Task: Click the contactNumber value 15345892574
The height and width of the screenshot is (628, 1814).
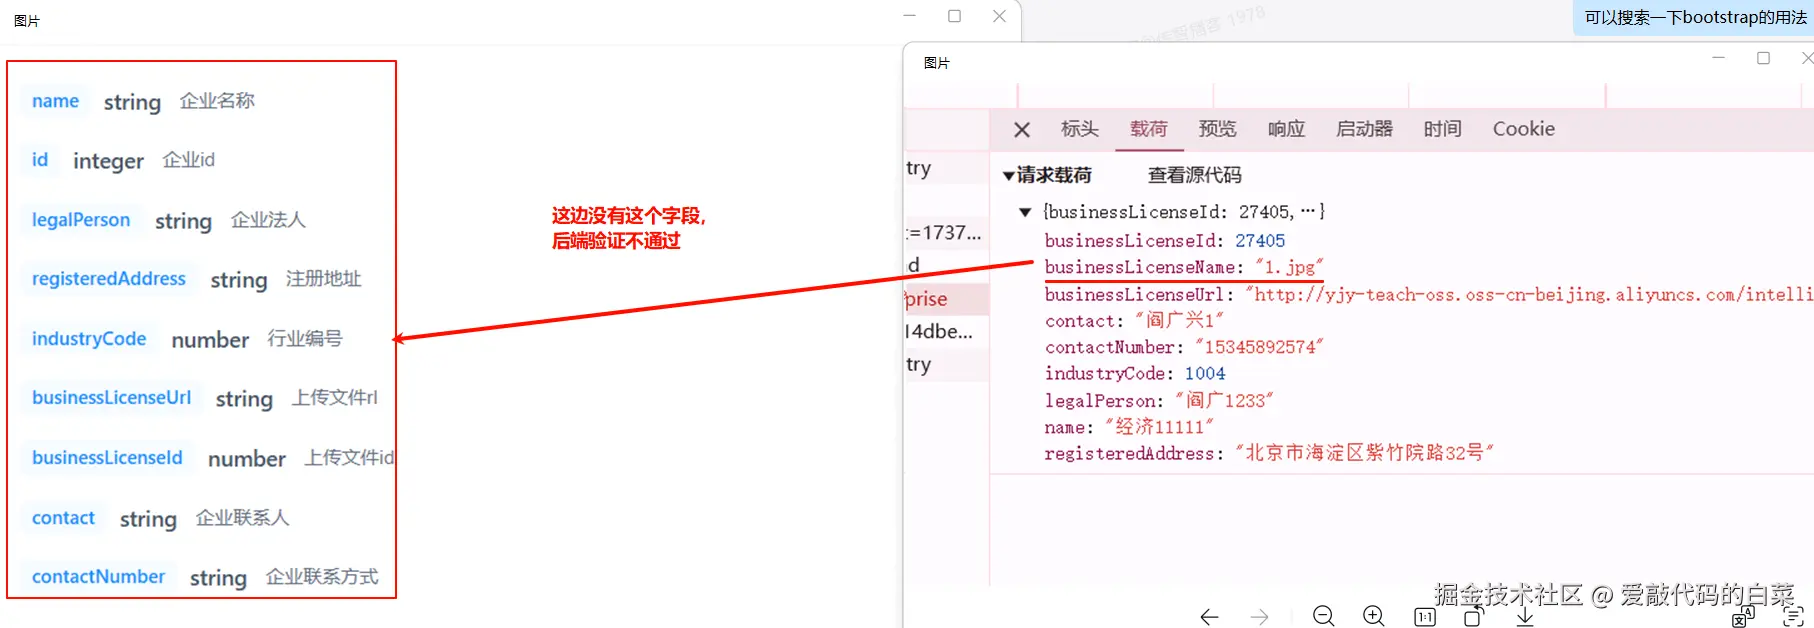Action: point(1259,347)
